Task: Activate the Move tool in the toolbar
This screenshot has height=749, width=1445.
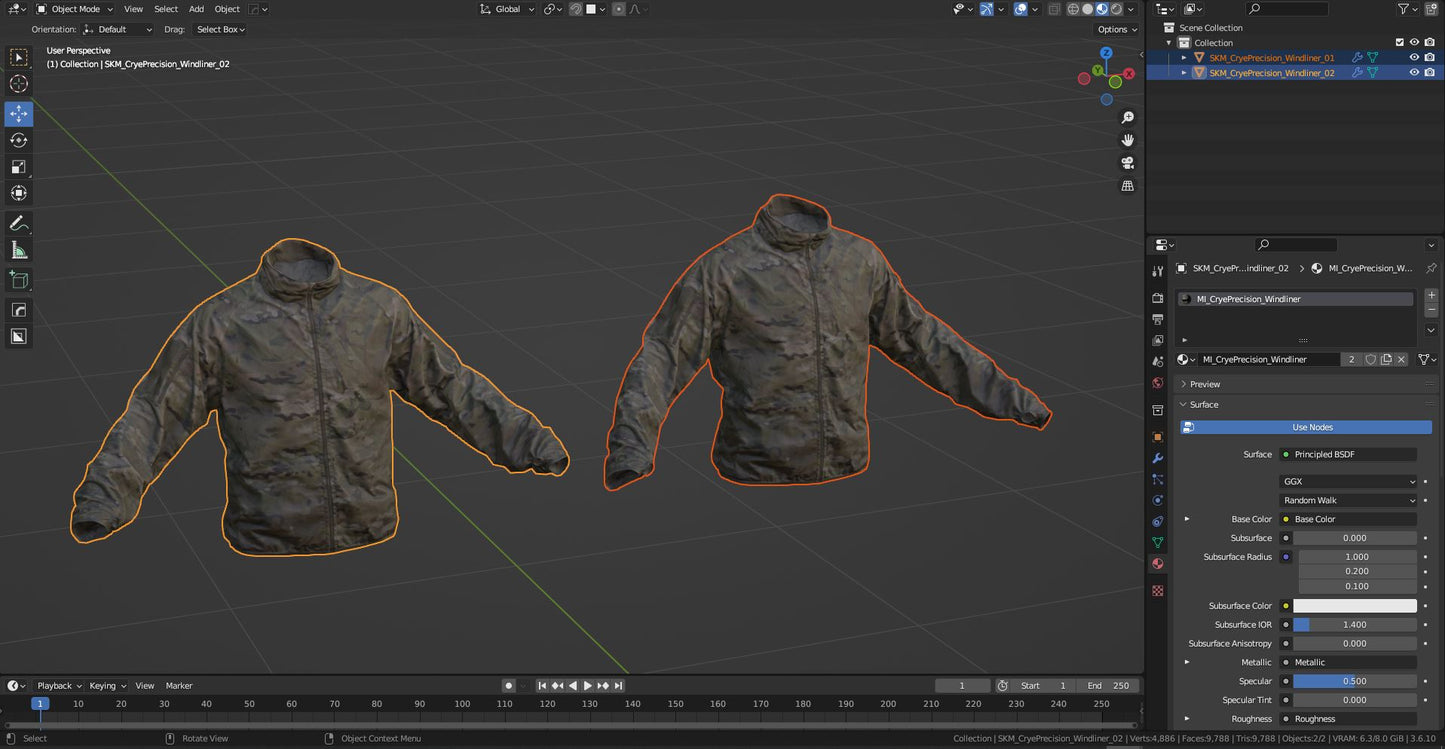Action: [18, 113]
